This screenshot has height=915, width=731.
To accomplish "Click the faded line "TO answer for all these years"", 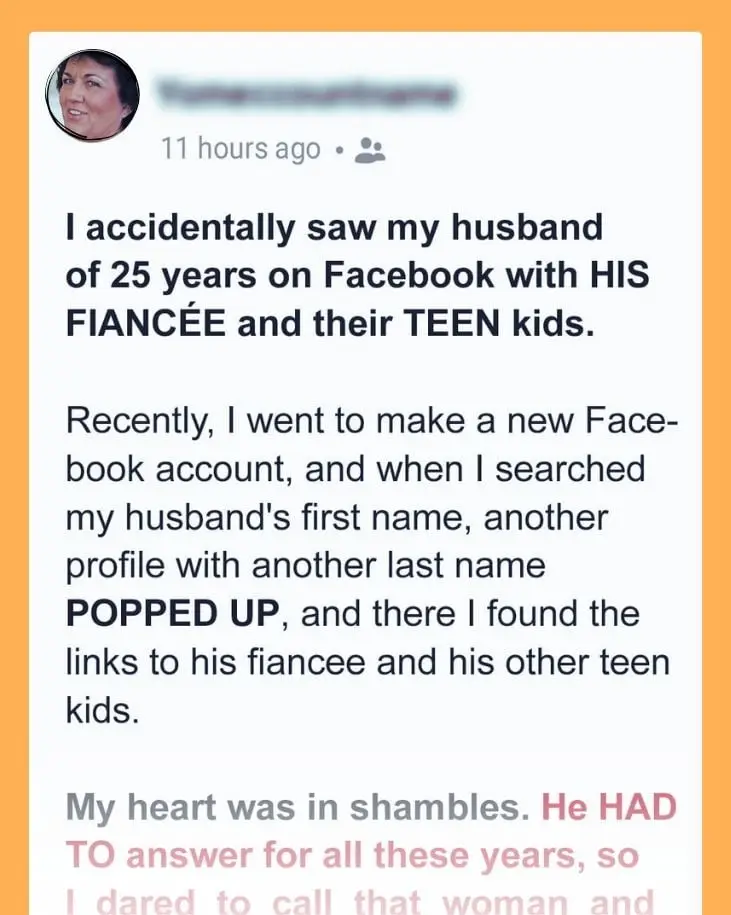I will pos(352,855).
